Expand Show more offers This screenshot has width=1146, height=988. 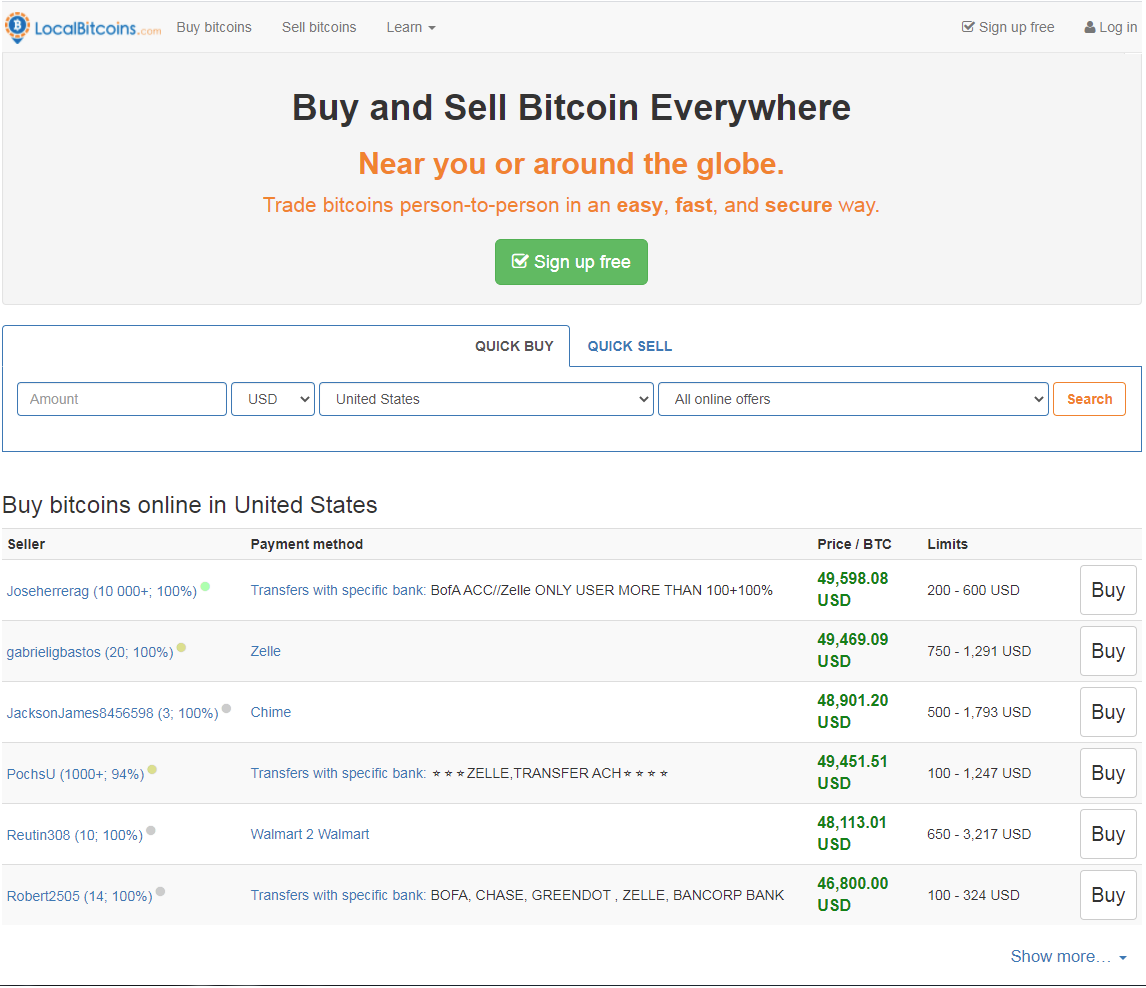click(1068, 957)
